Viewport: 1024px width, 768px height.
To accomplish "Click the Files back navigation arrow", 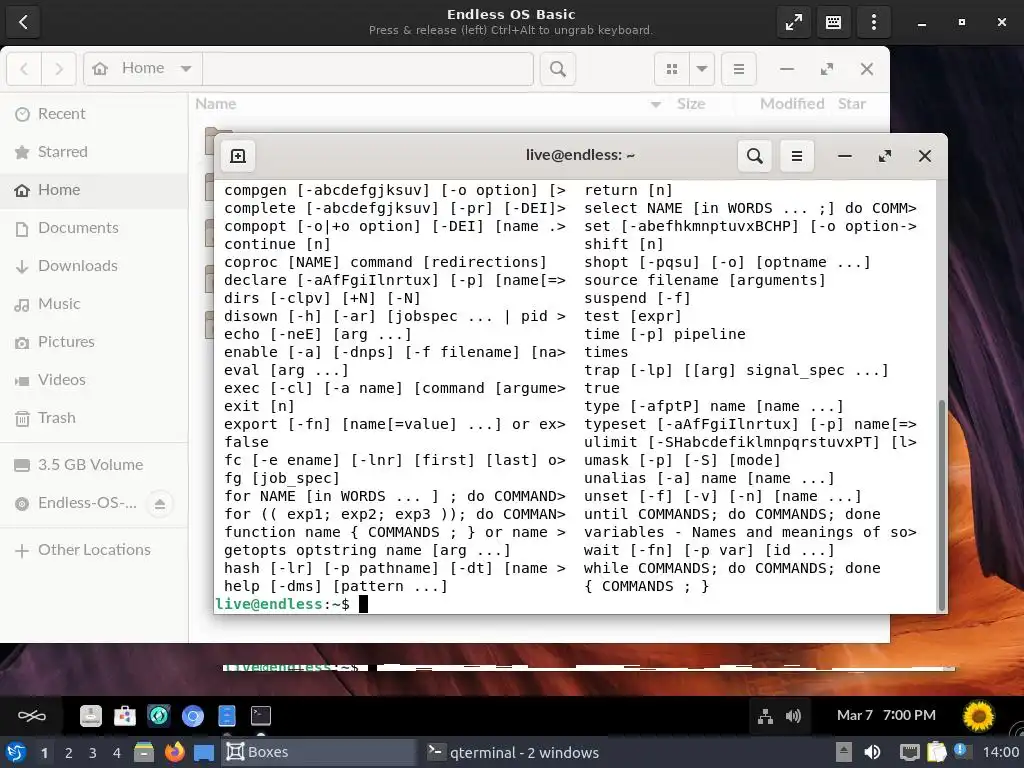I will click(24, 69).
